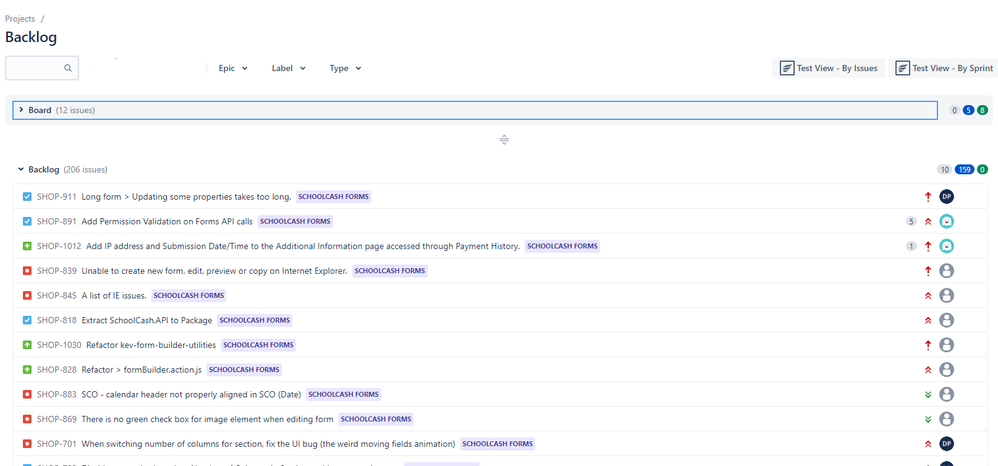
Task: Click the sprint divider drag handle
Action: (504, 139)
